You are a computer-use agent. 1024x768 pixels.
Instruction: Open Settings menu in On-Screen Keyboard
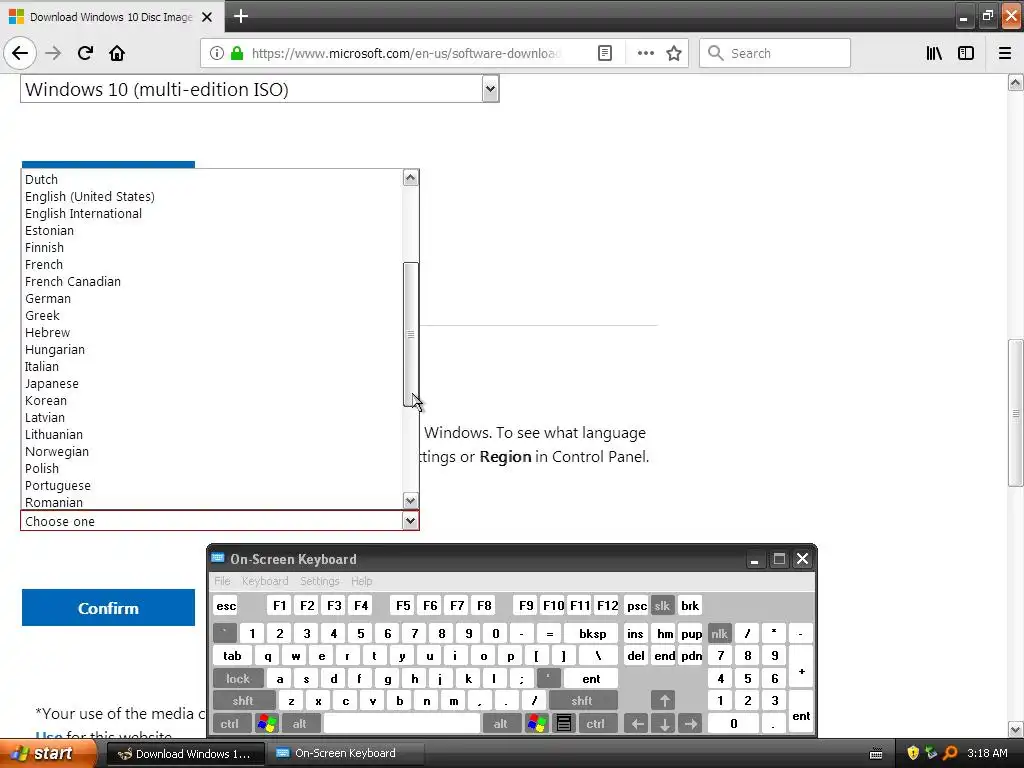click(x=319, y=581)
